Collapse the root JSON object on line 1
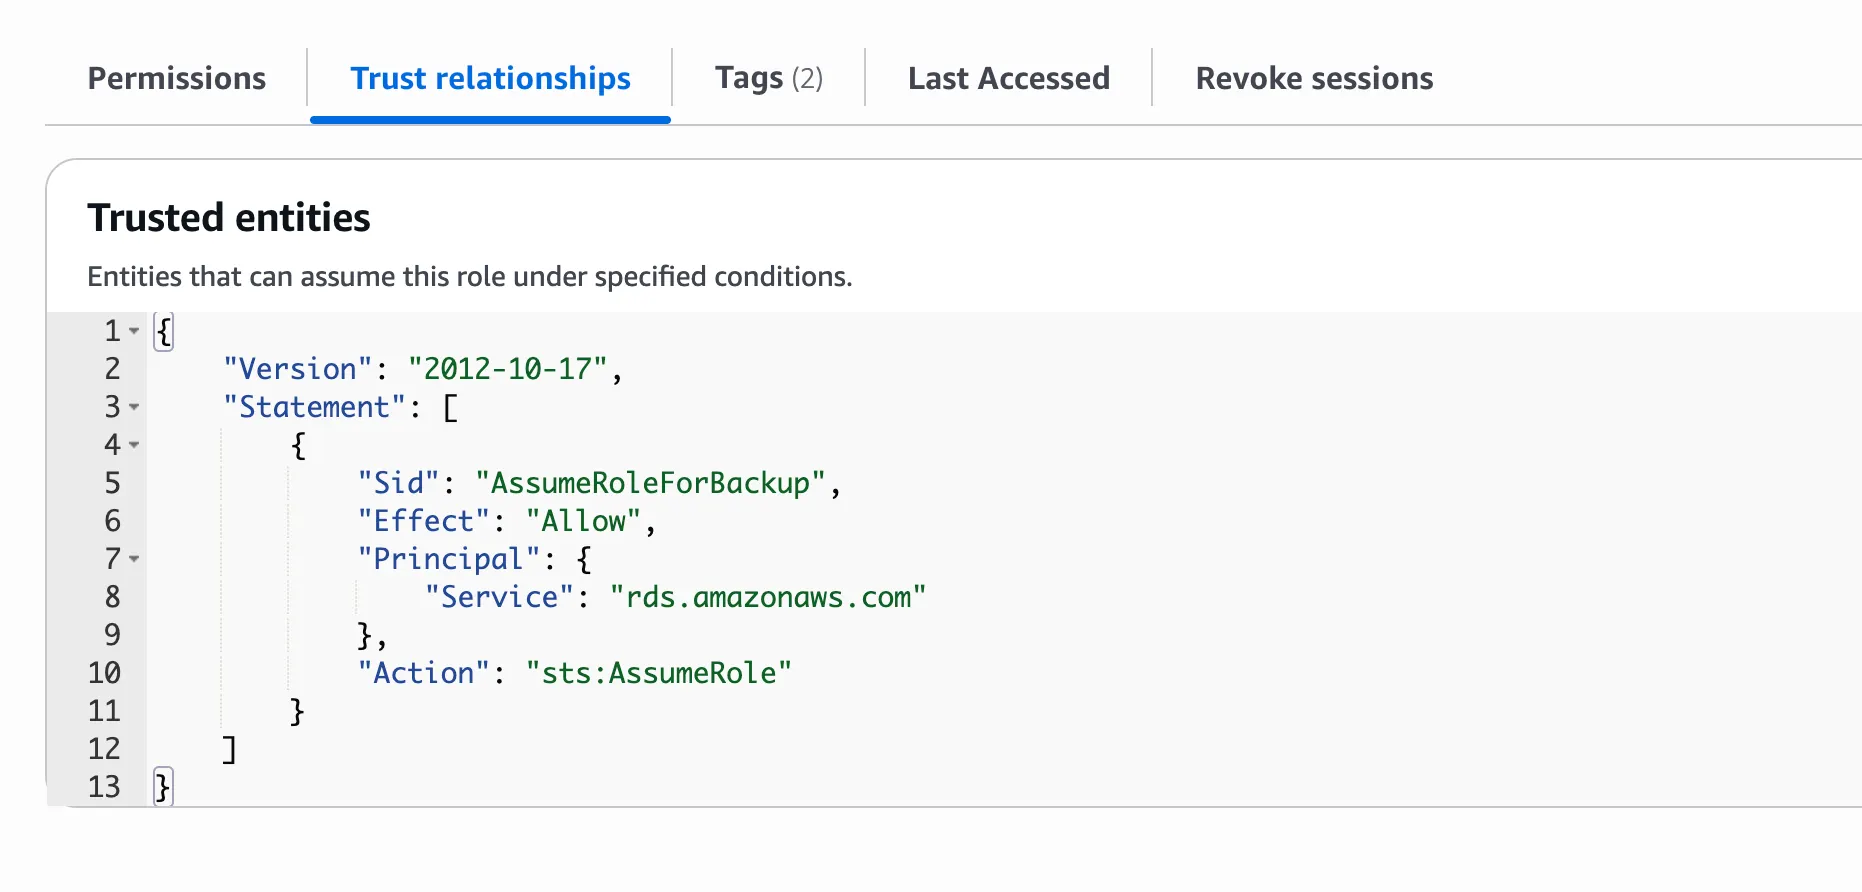 pyautogui.click(x=134, y=331)
